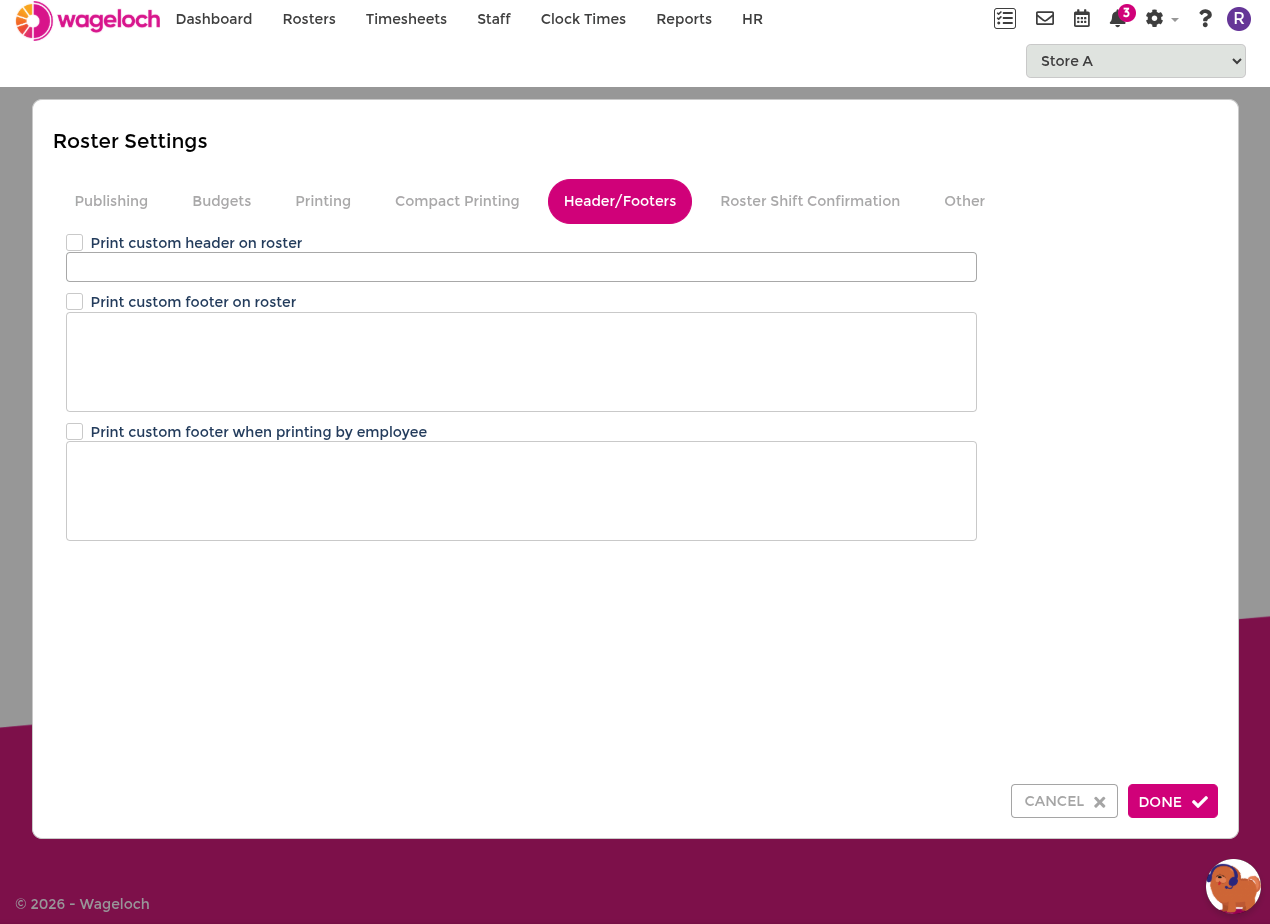This screenshot has width=1270, height=924.
Task: Enable Print custom footer on roster
Action: [75, 302]
